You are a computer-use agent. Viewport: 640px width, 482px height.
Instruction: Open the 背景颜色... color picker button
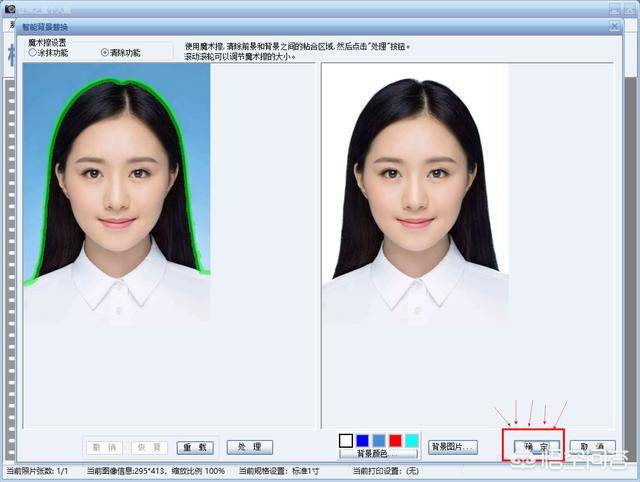point(378,454)
